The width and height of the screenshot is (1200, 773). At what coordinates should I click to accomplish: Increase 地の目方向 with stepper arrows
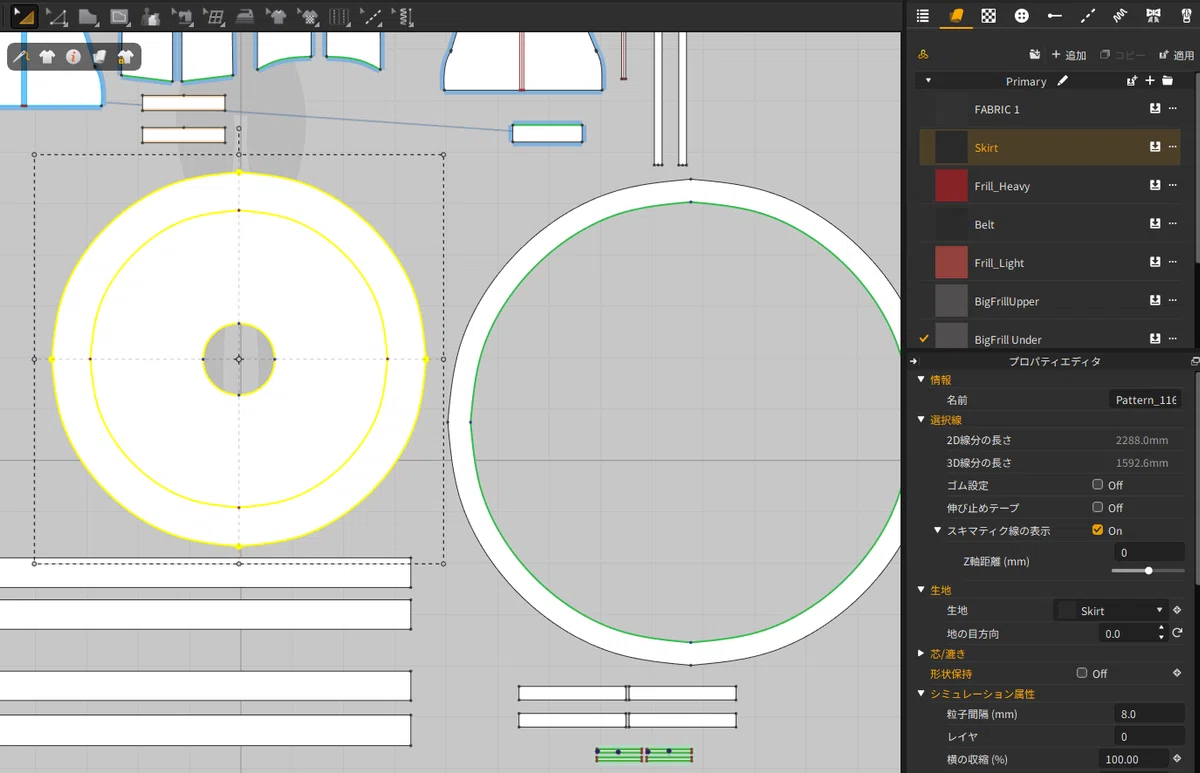point(1161,629)
